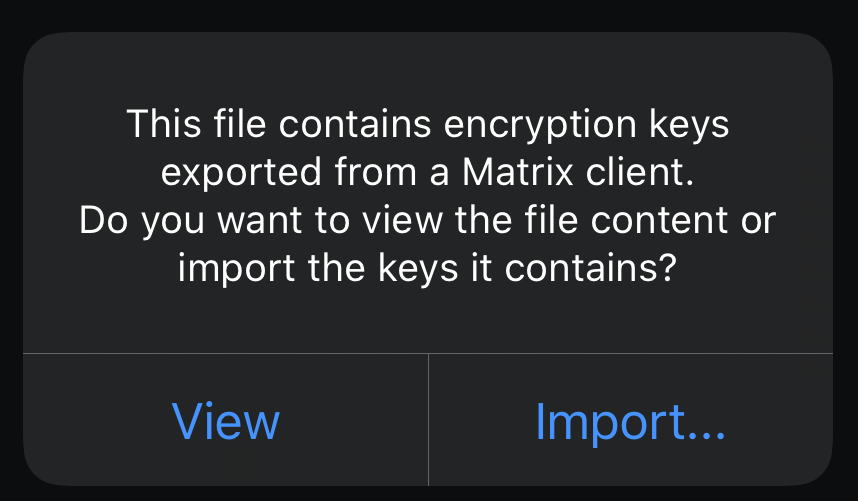Click the 'This file contains encryption keys' text
This screenshot has width=858, height=501.
[x=428, y=124]
